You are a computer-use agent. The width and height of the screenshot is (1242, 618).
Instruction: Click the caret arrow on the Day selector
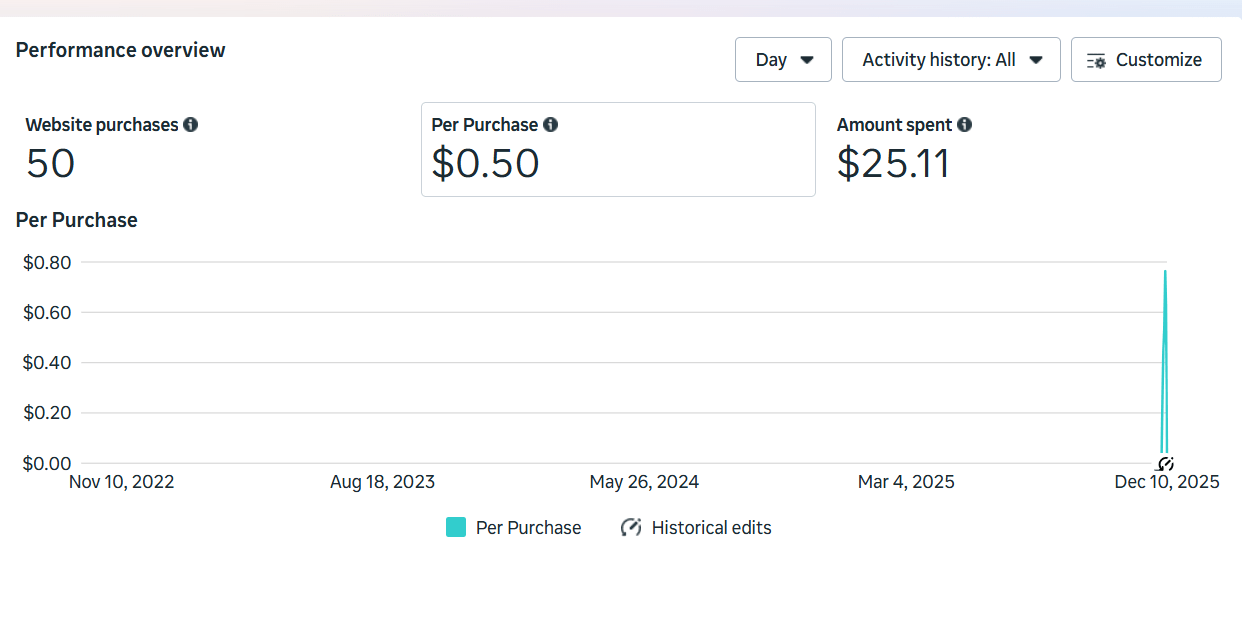808,60
